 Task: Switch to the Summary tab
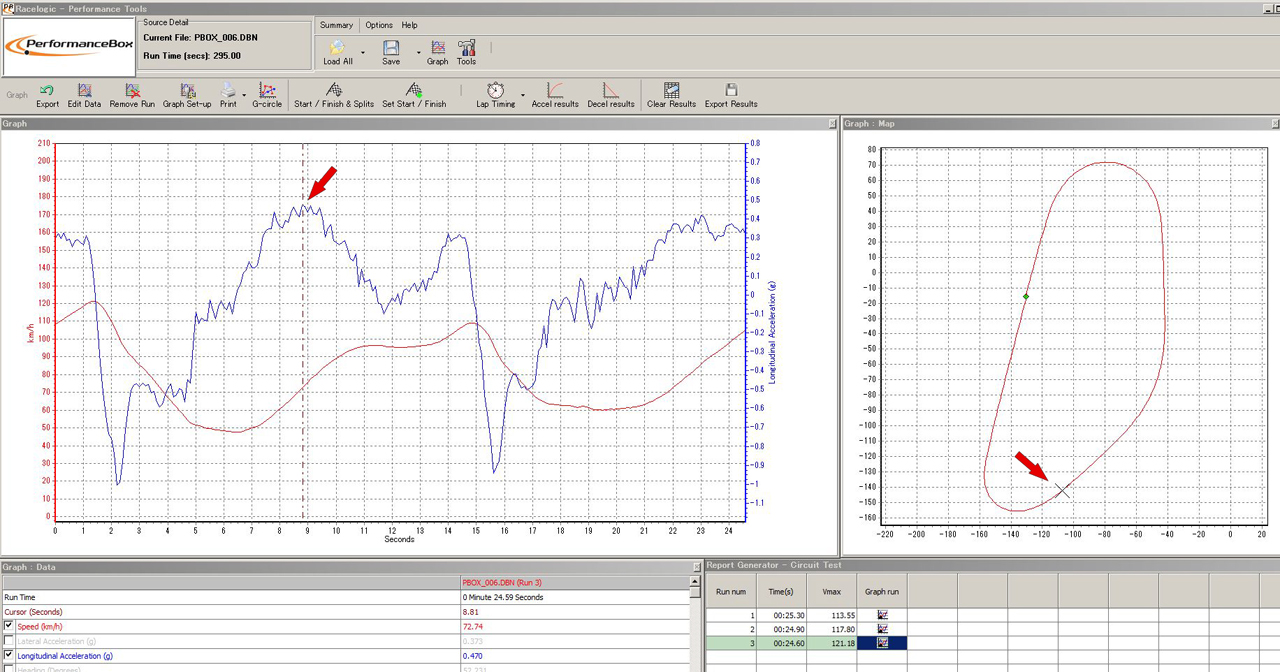336,25
